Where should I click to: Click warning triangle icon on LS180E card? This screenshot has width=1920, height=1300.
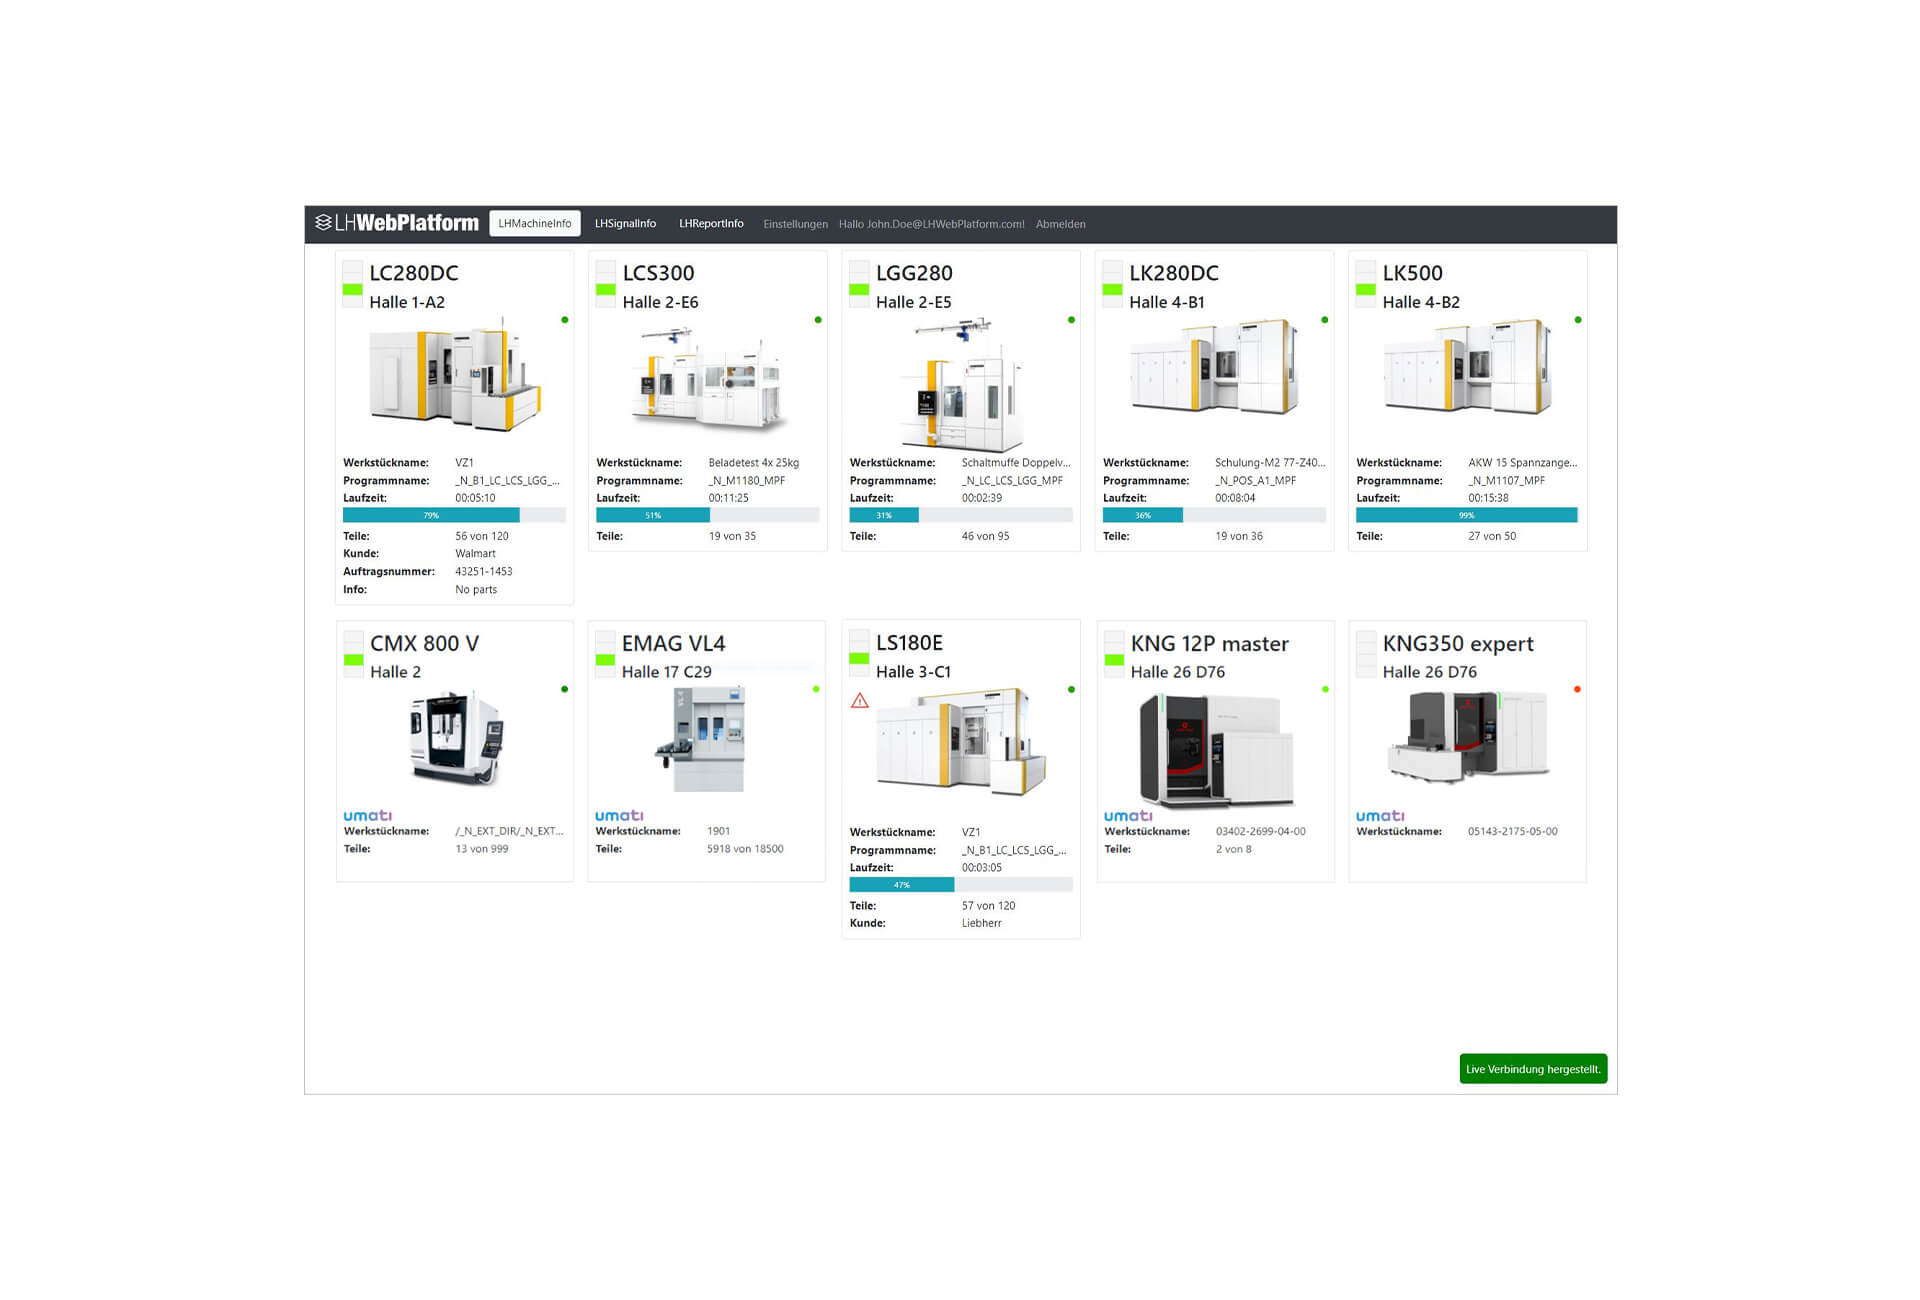(x=860, y=701)
